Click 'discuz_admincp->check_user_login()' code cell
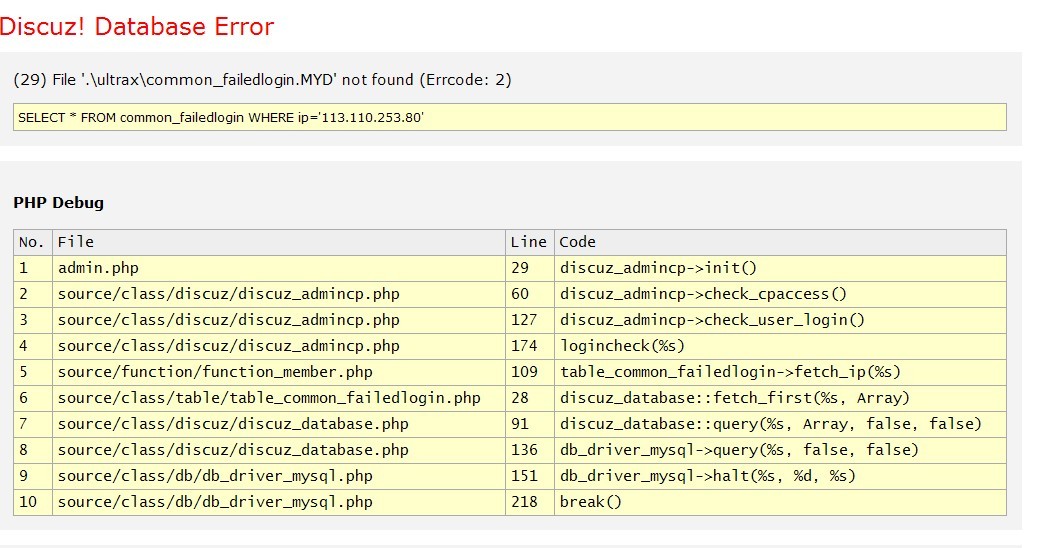The width and height of the screenshot is (1053, 548). pos(780,320)
